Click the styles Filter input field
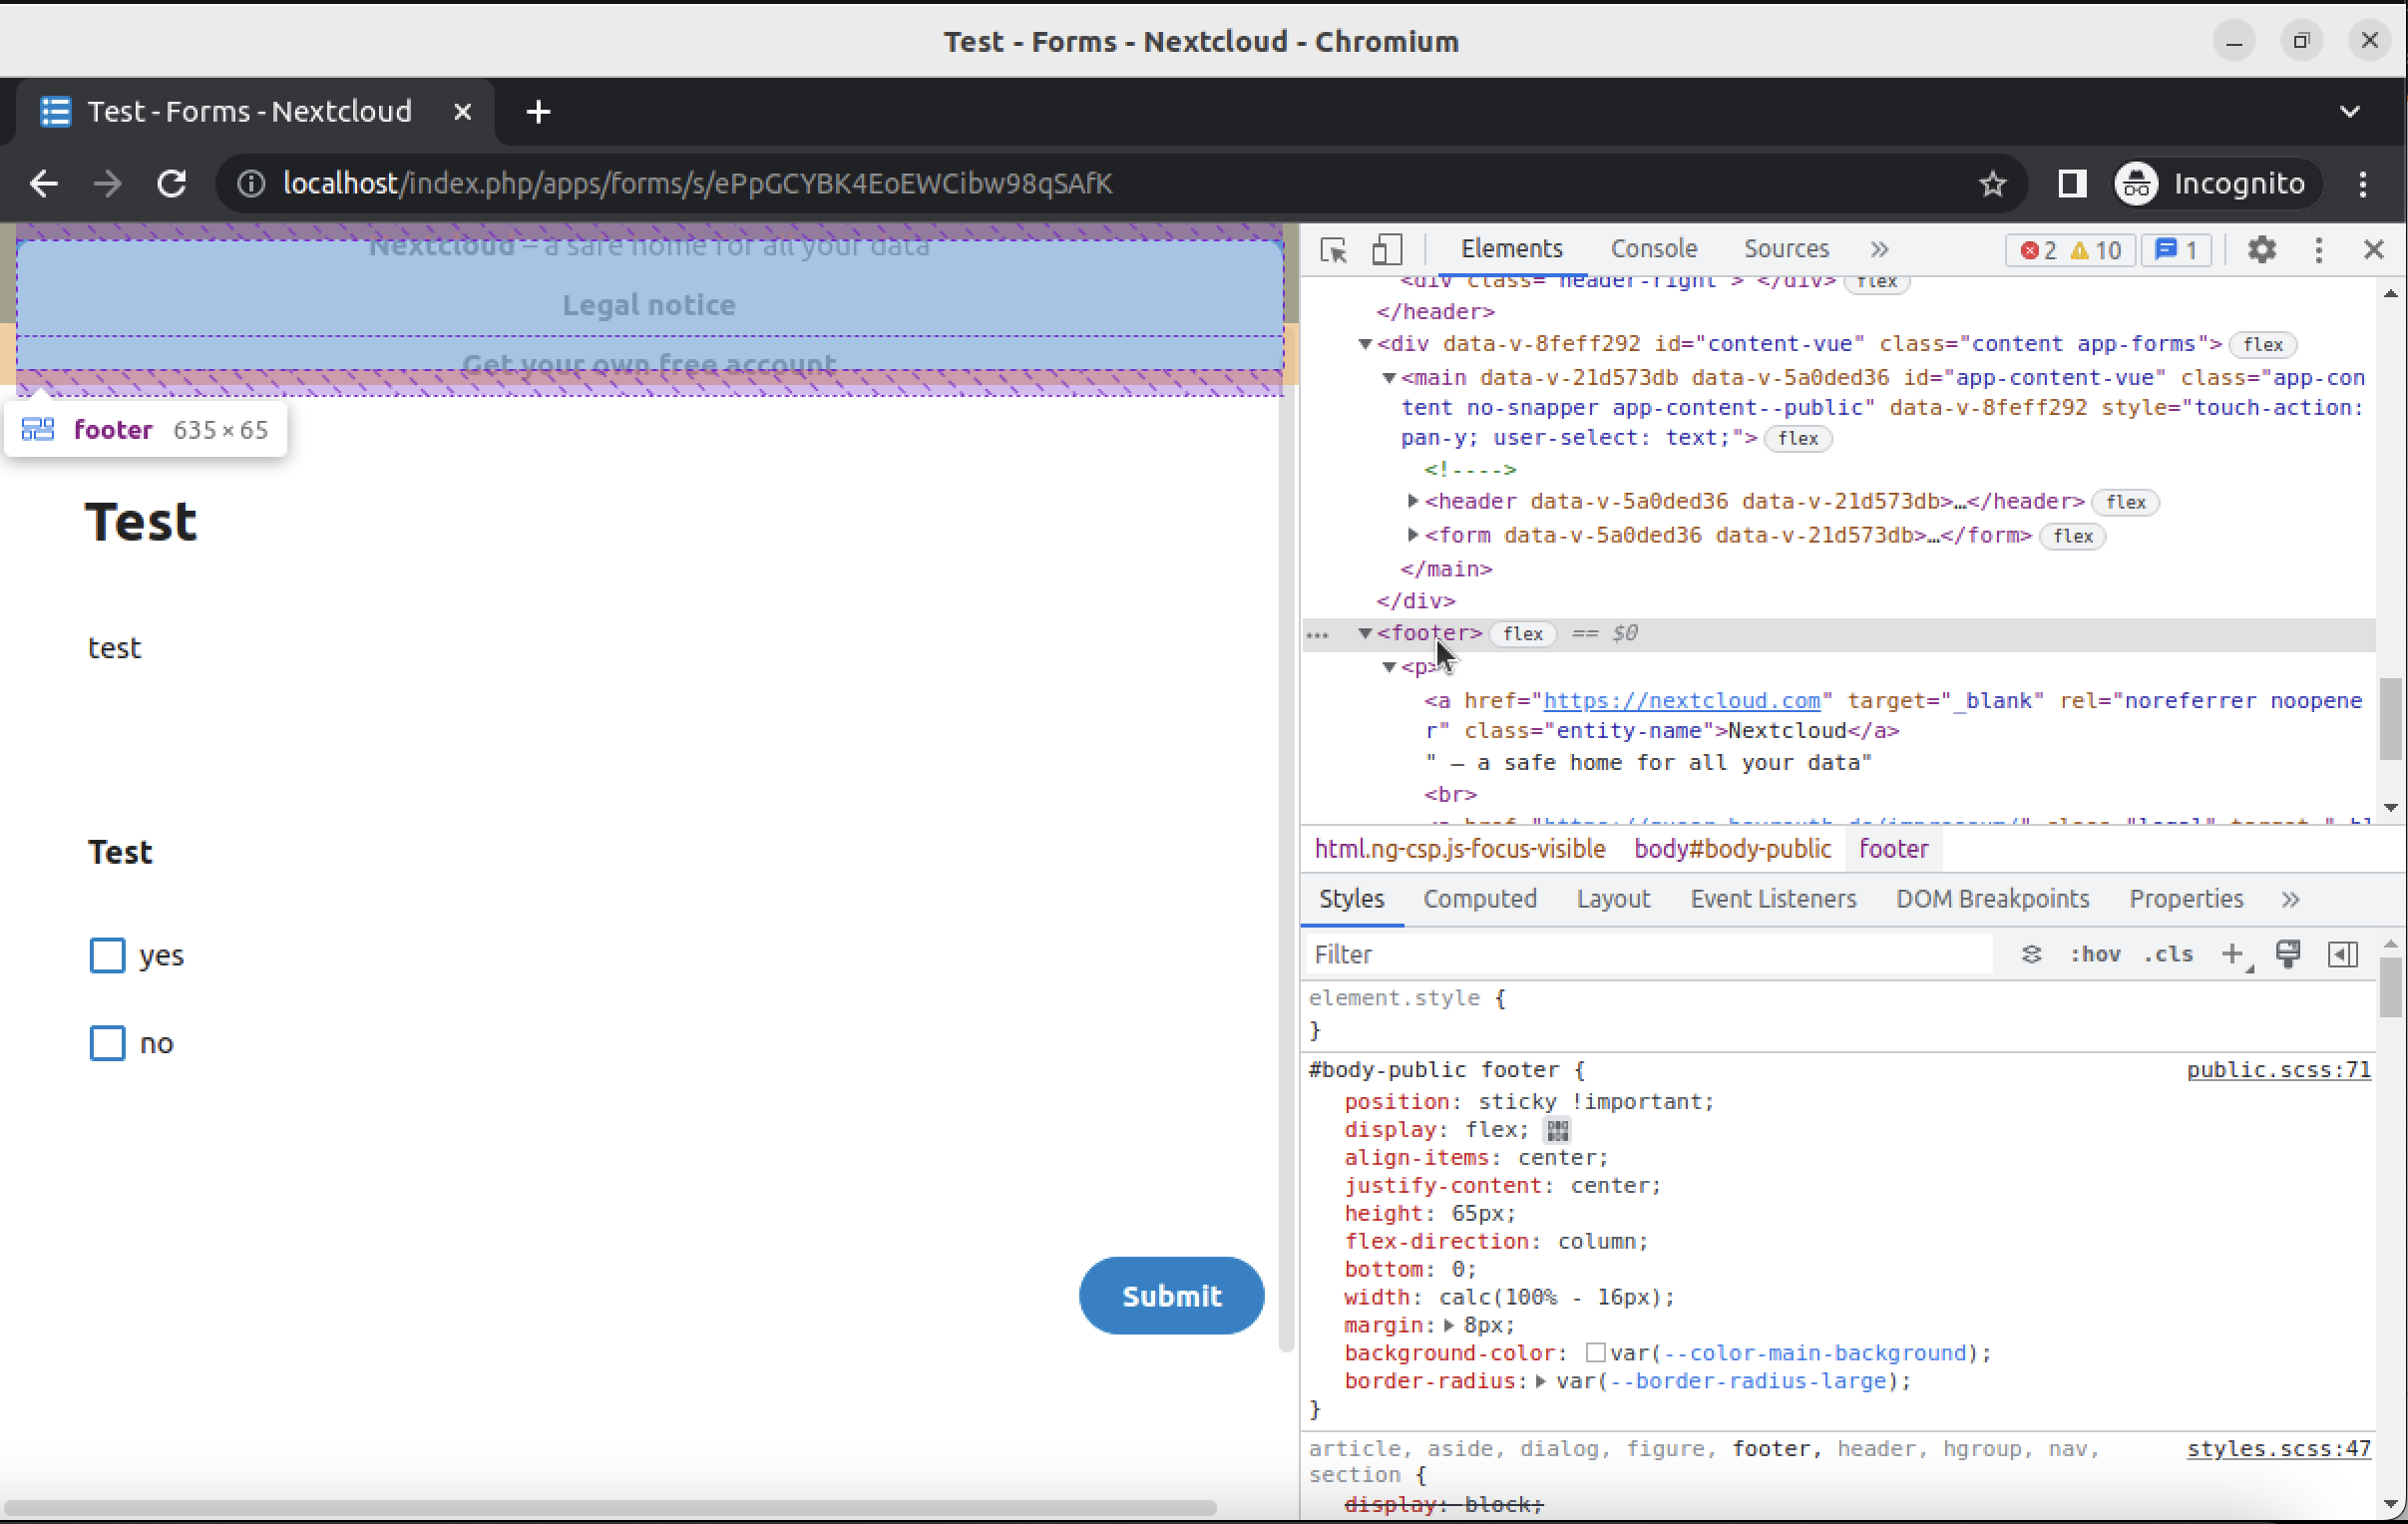The image size is (2408, 1524). point(1650,954)
